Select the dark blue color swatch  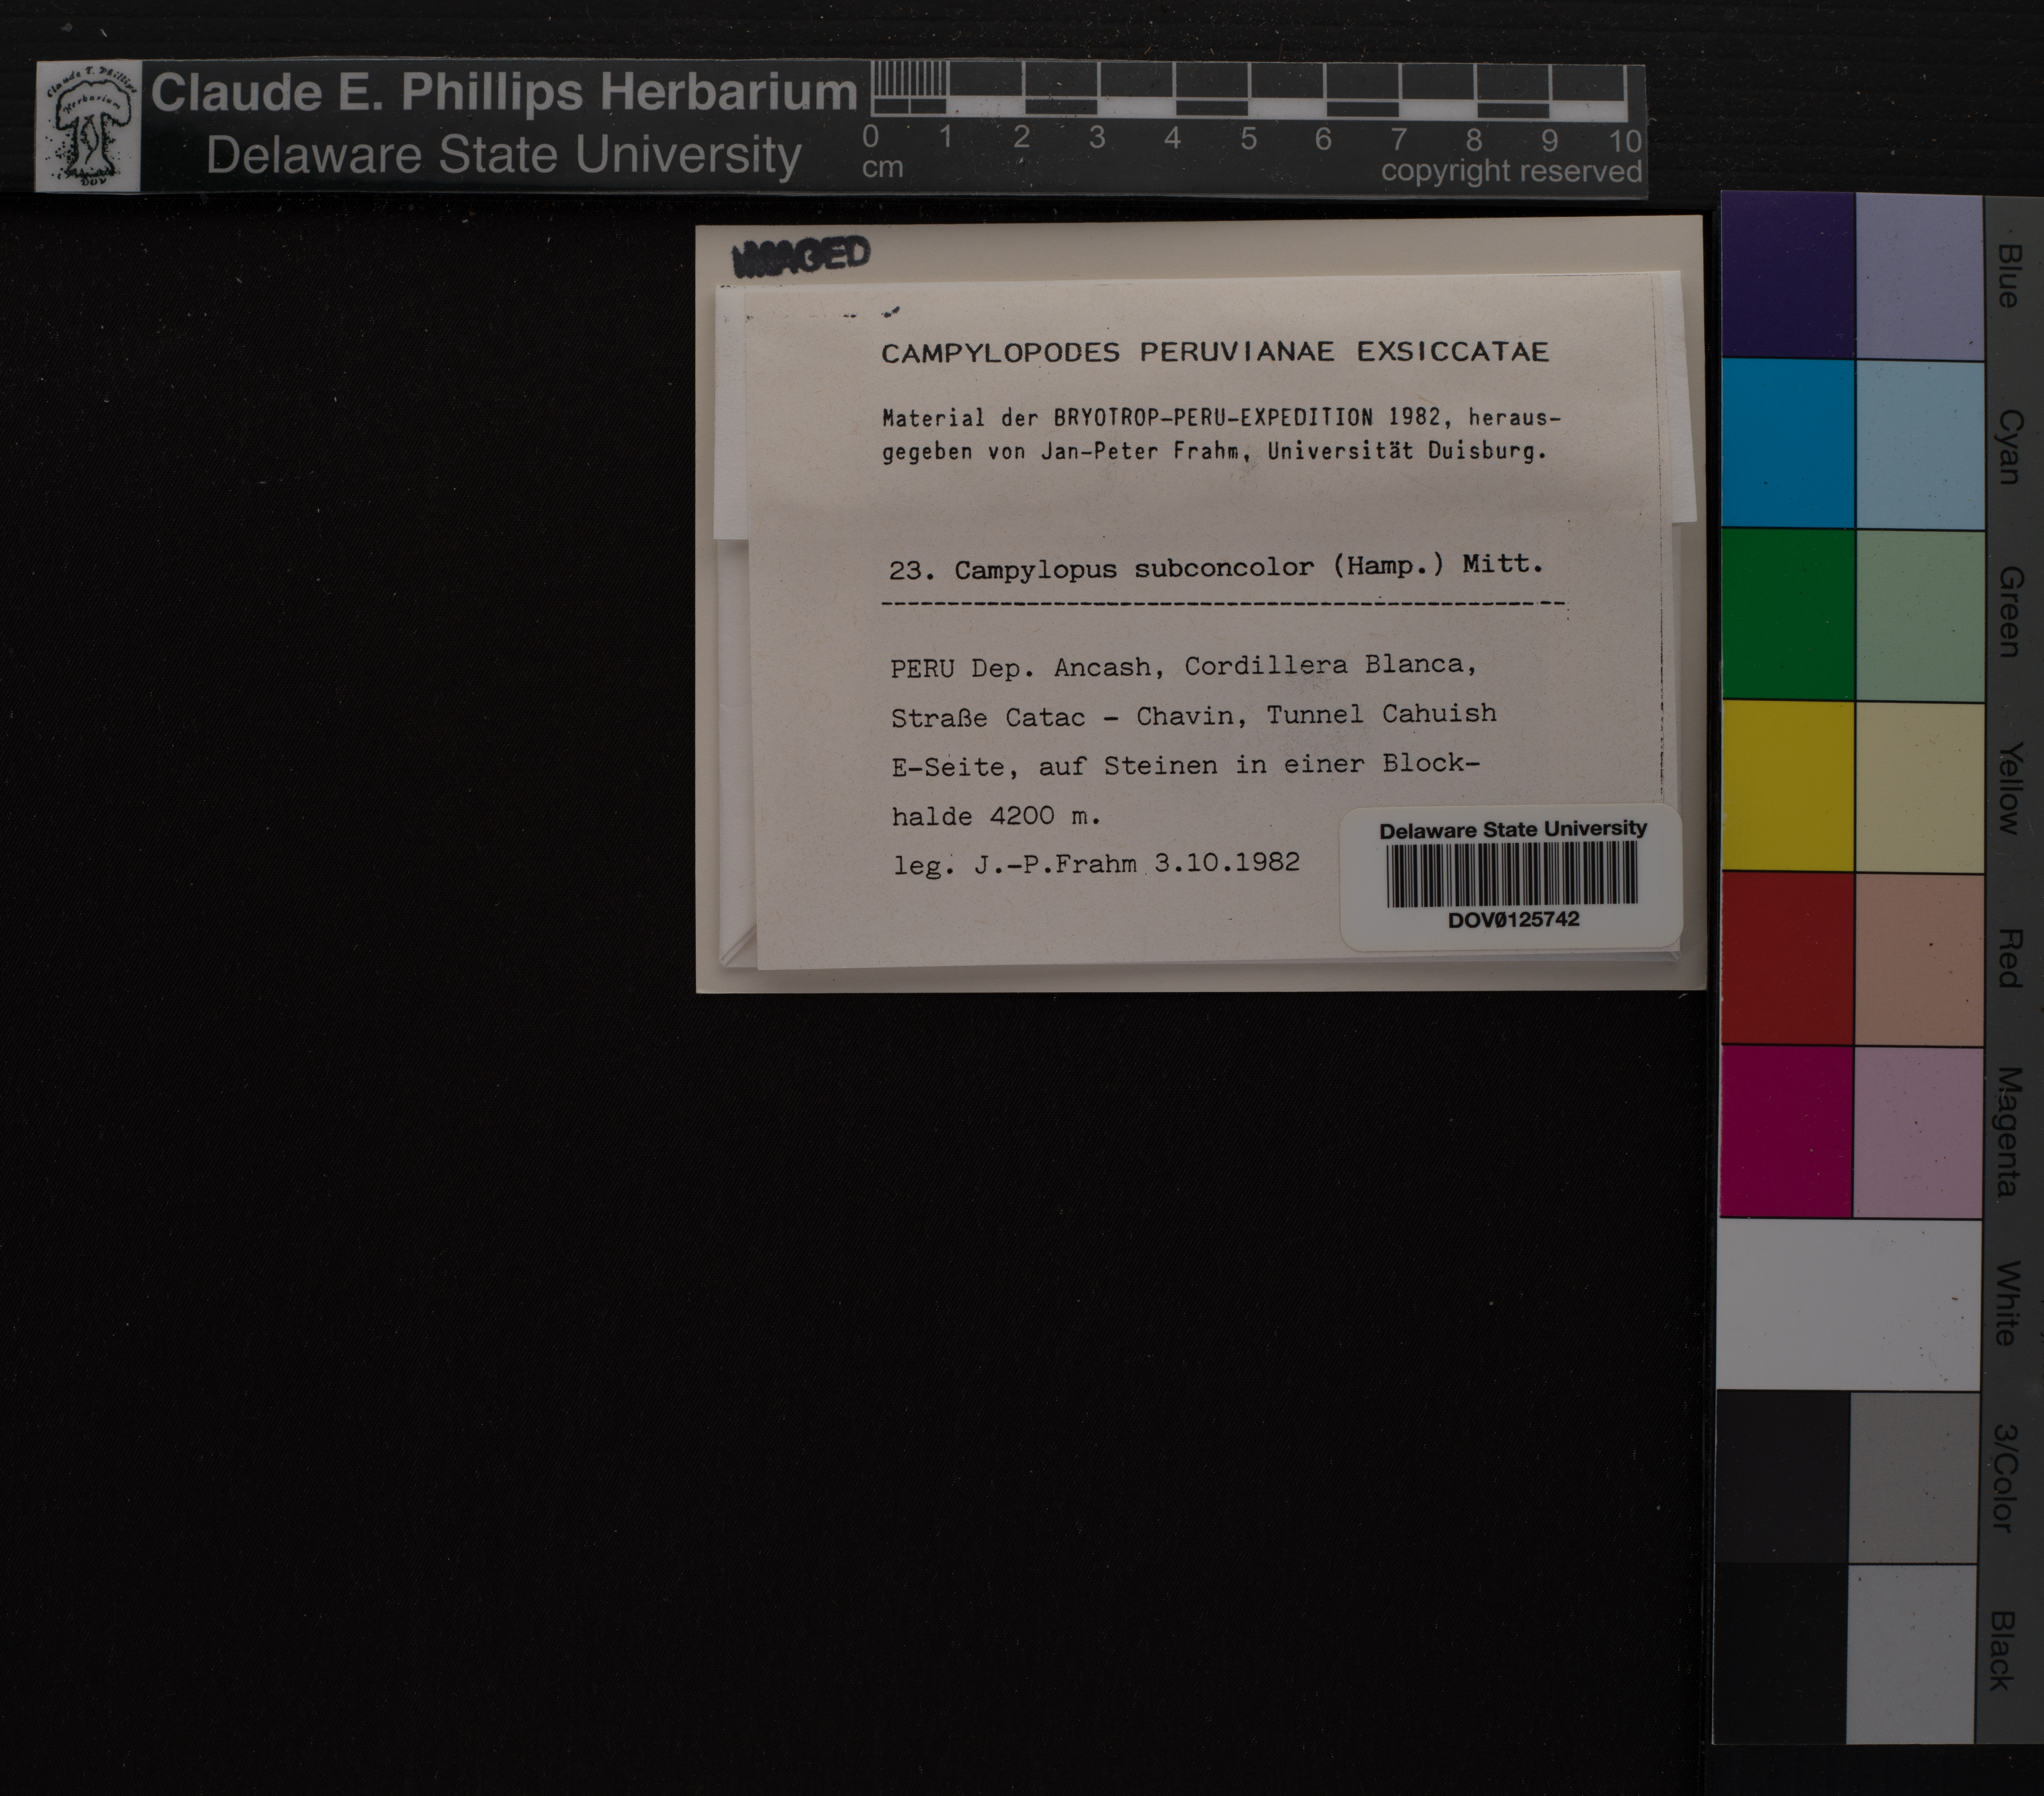tap(1787, 275)
